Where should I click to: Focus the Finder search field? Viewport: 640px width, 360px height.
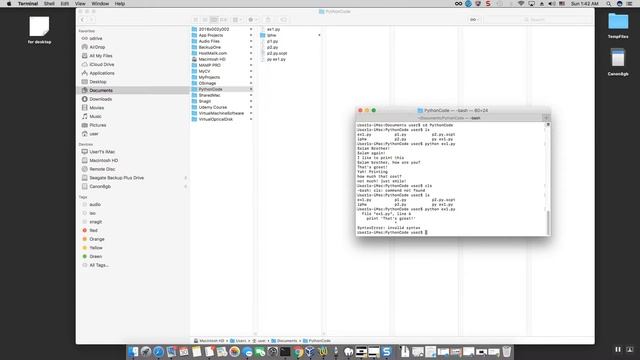[x=538, y=20]
